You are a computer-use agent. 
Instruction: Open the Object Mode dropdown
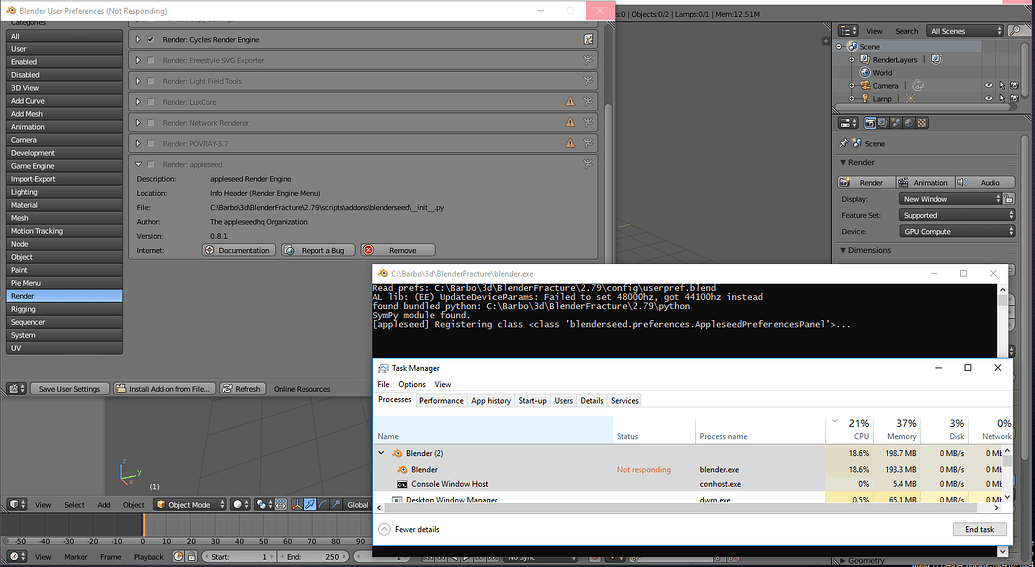190,504
